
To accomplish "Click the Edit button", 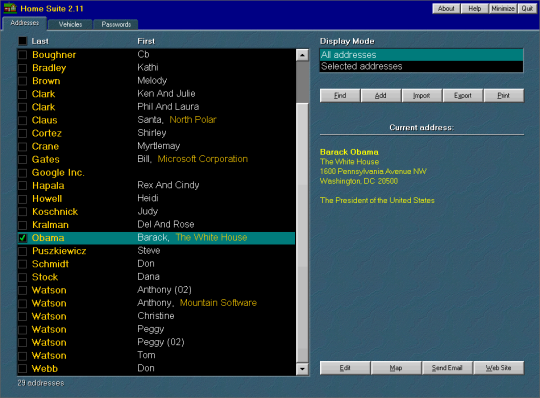I will coord(345,368).
